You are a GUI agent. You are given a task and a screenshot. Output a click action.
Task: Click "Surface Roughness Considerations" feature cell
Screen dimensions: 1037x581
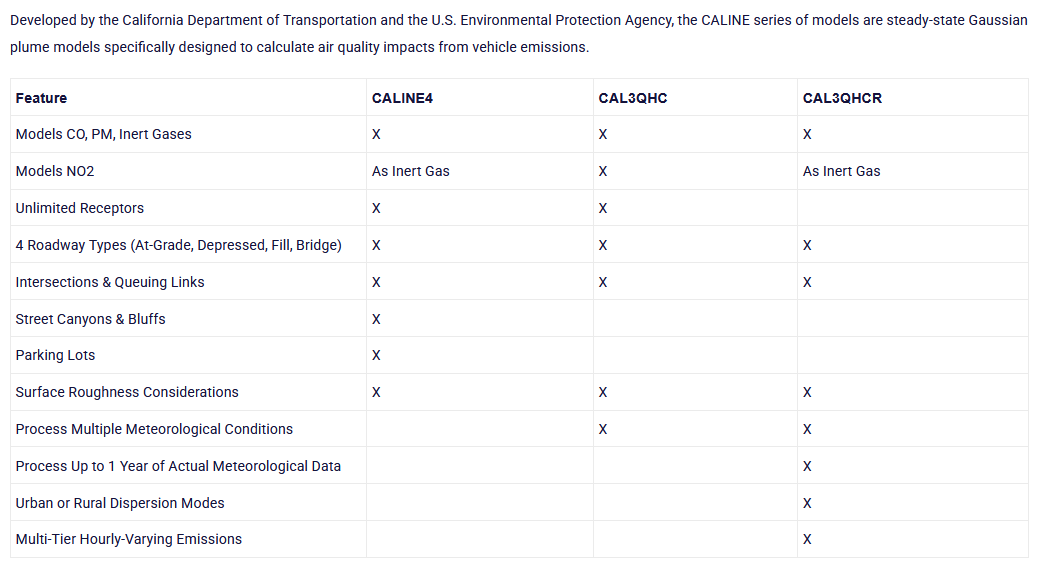click(127, 392)
